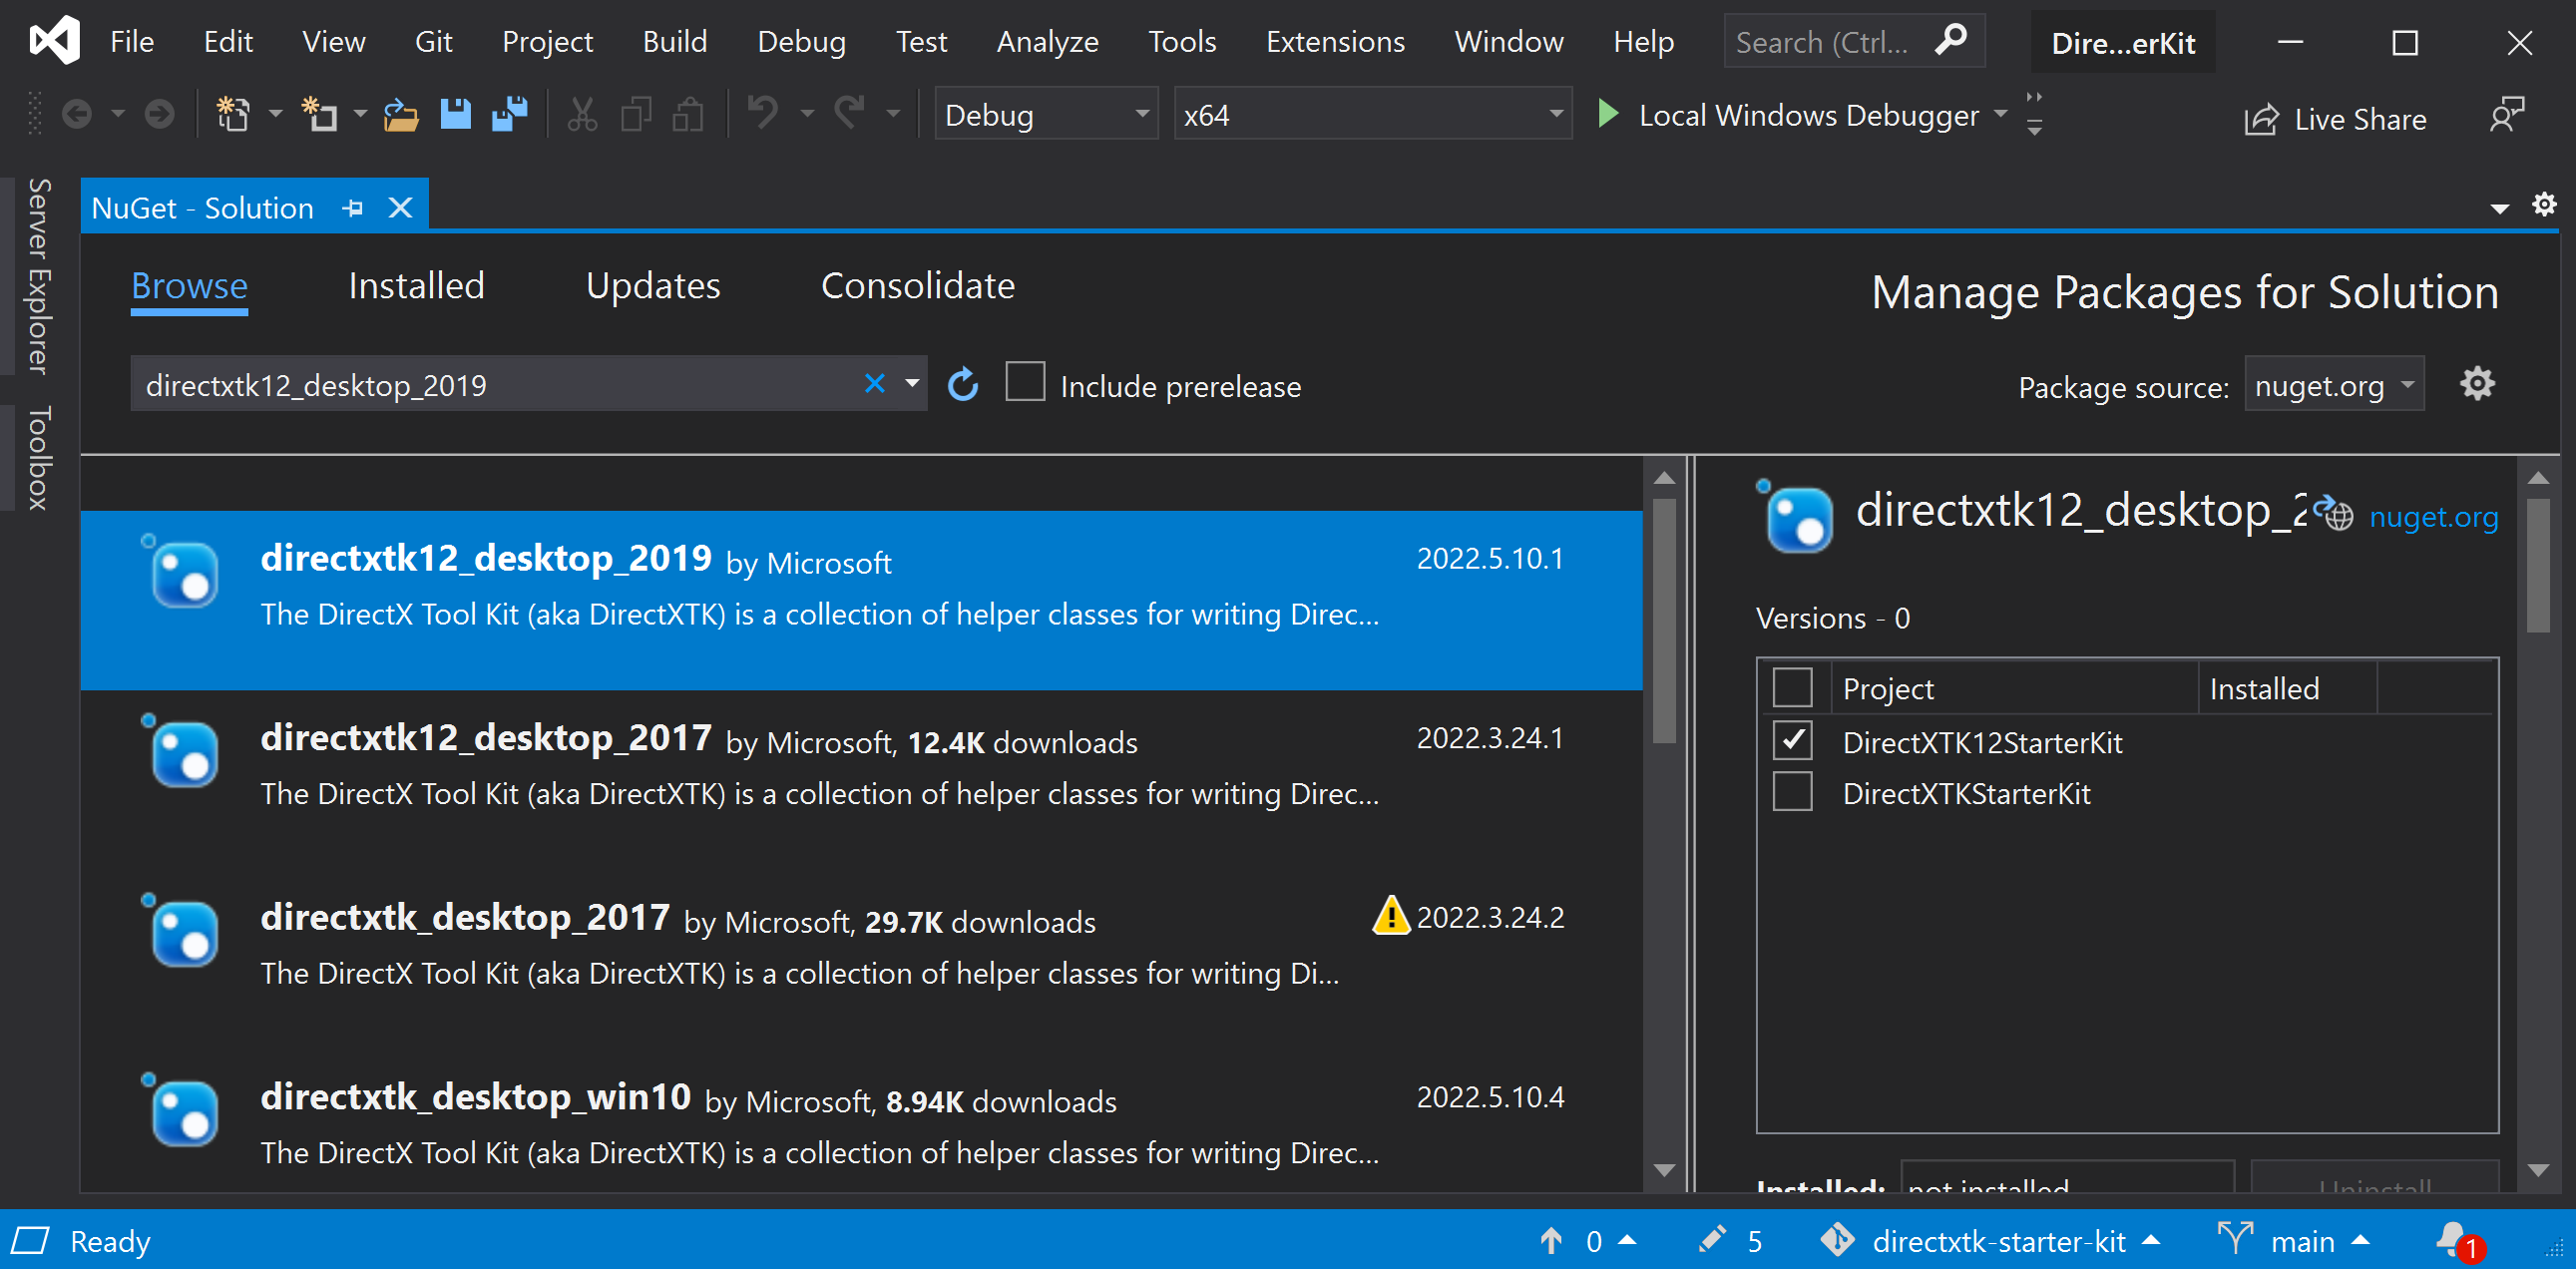2576x1269 pixels.
Task: Click down arrow of package list scrollbar
Action: pyautogui.click(x=1664, y=1169)
